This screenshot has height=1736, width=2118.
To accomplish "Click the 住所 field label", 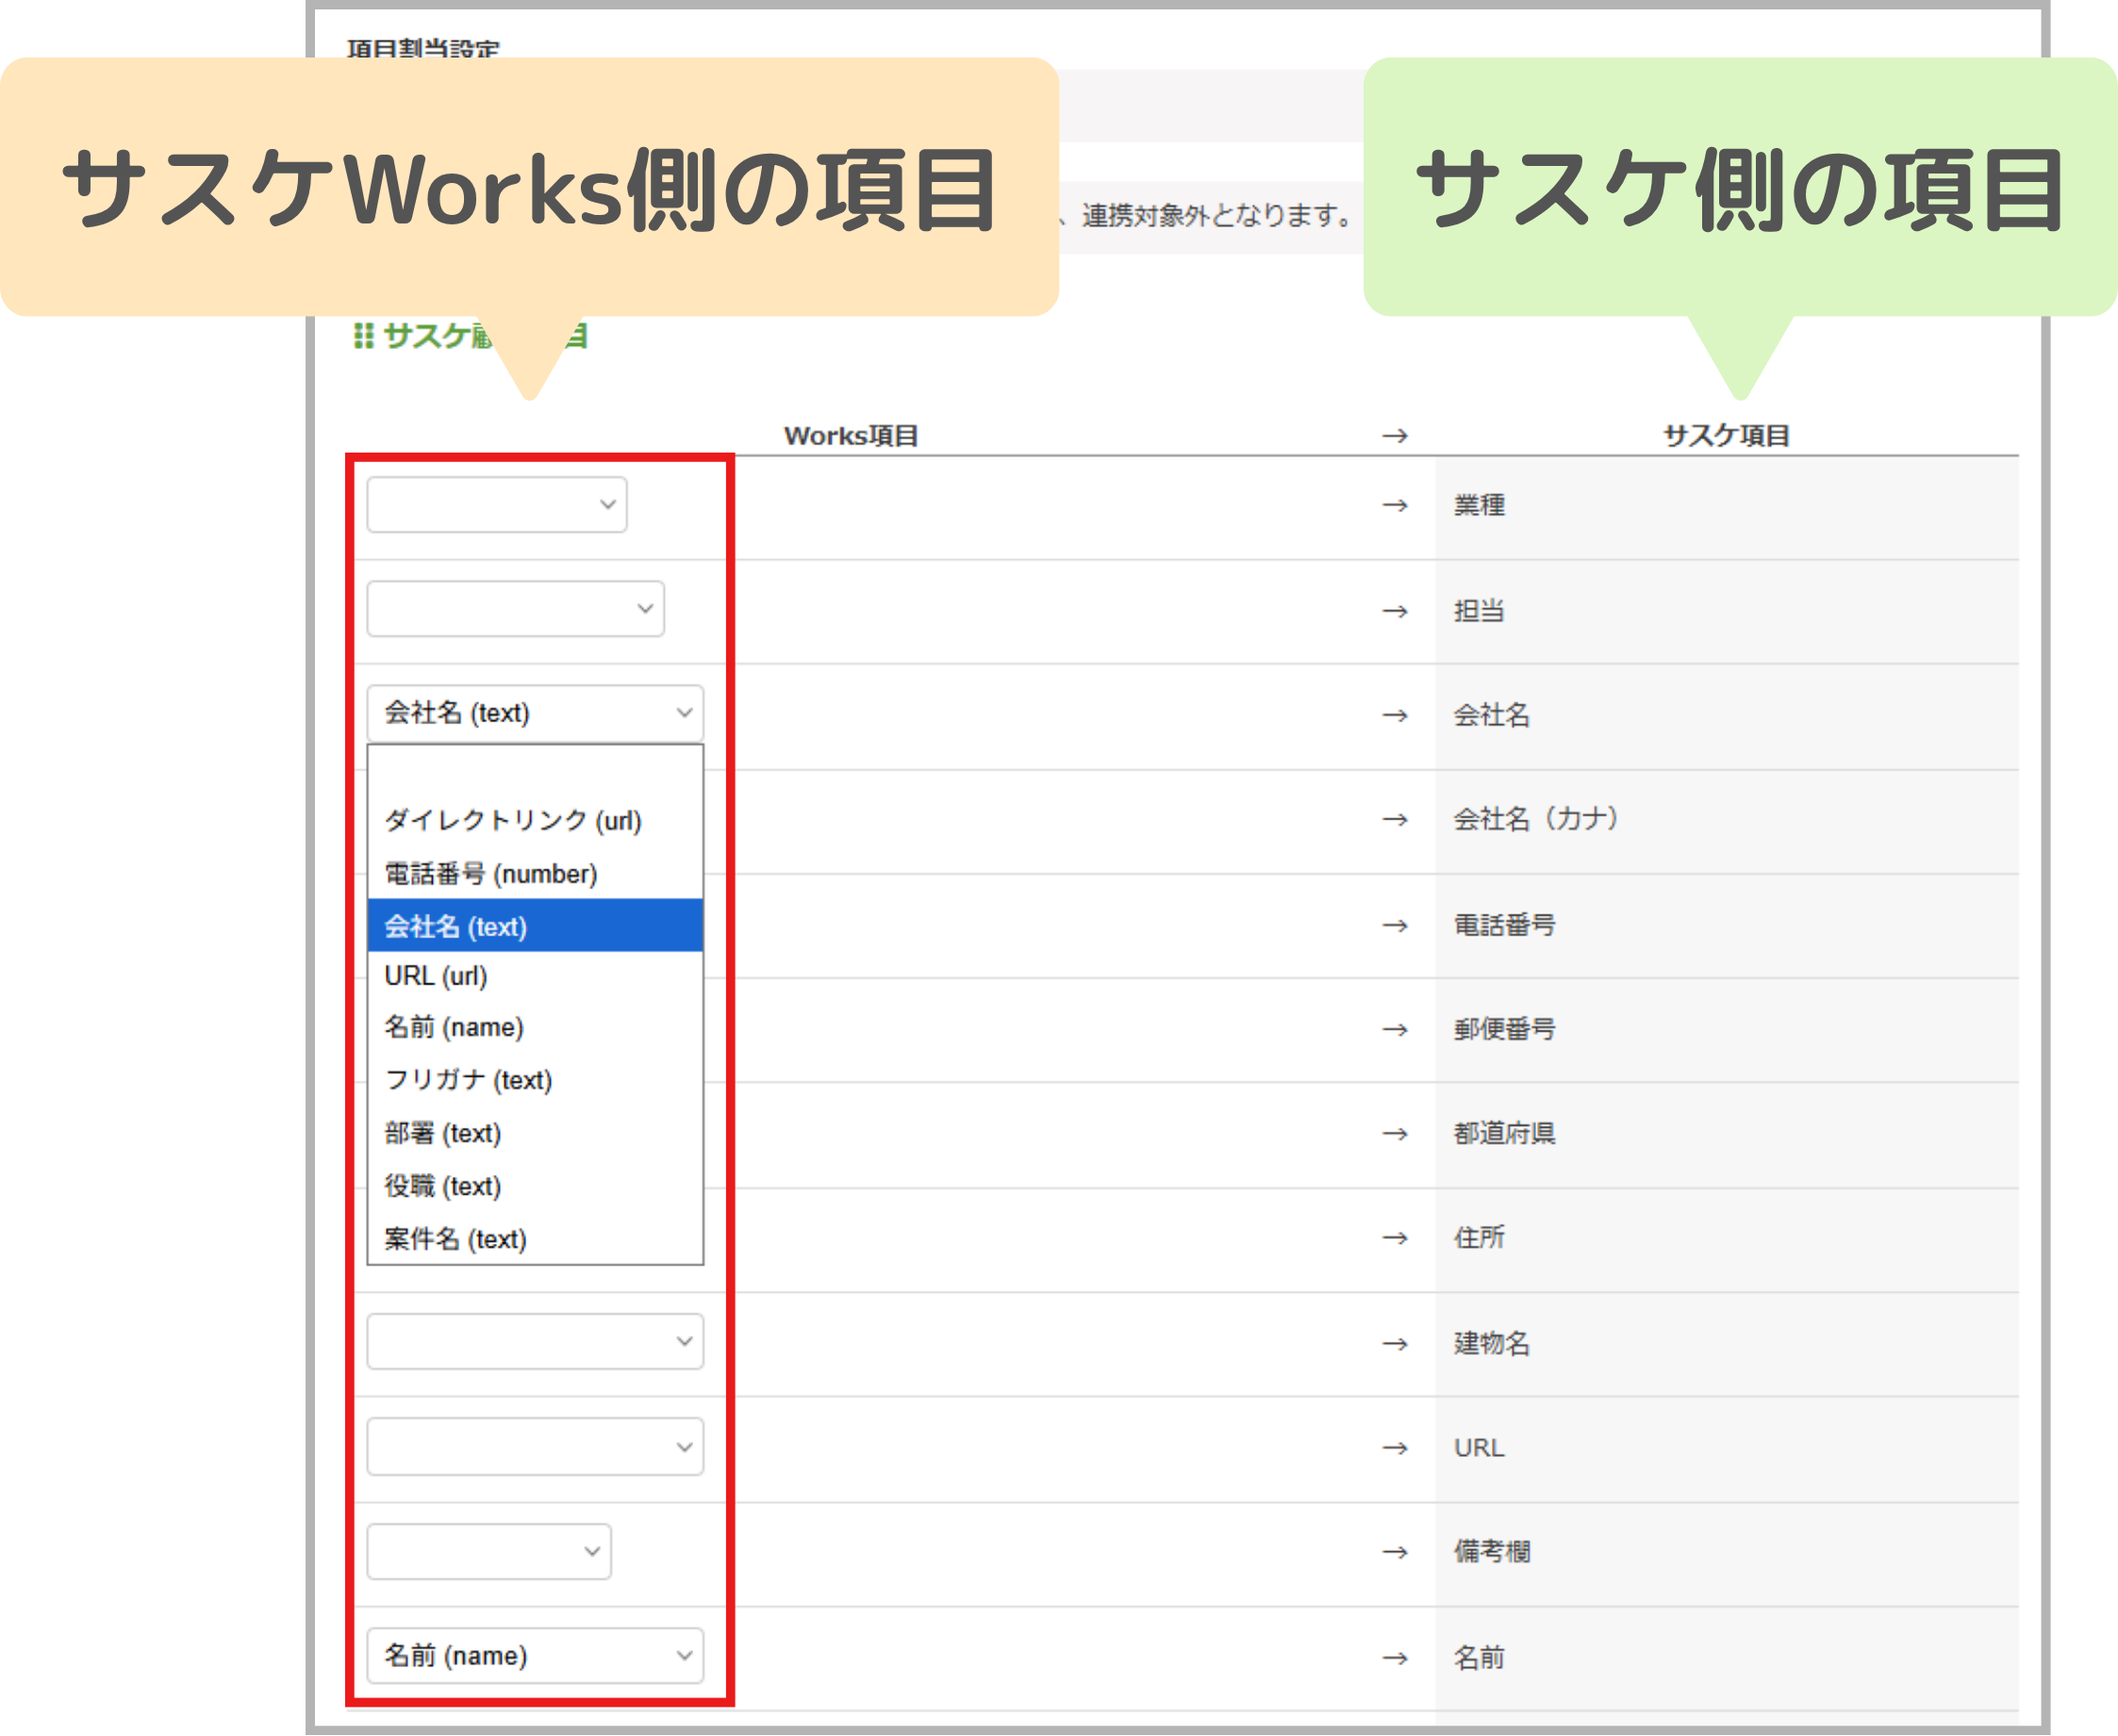I will 1479,1238.
